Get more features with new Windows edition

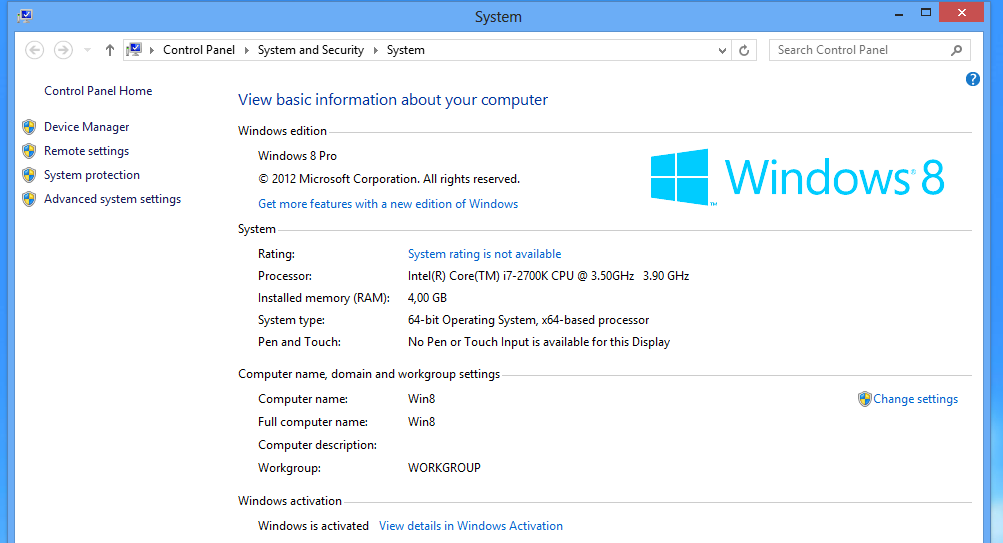(x=388, y=204)
